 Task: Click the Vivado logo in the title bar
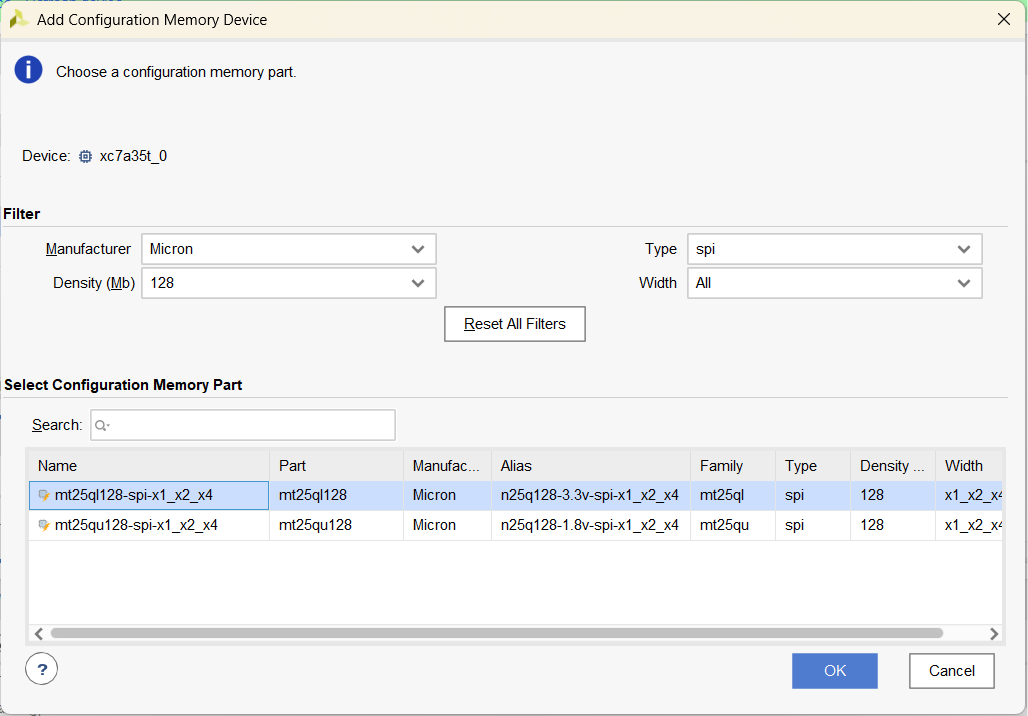pyautogui.click(x=18, y=20)
